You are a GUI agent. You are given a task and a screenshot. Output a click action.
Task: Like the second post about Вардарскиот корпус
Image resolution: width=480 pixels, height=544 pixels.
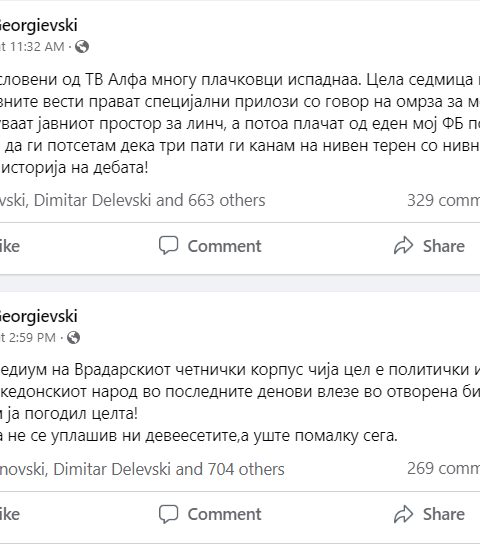pos(10,514)
